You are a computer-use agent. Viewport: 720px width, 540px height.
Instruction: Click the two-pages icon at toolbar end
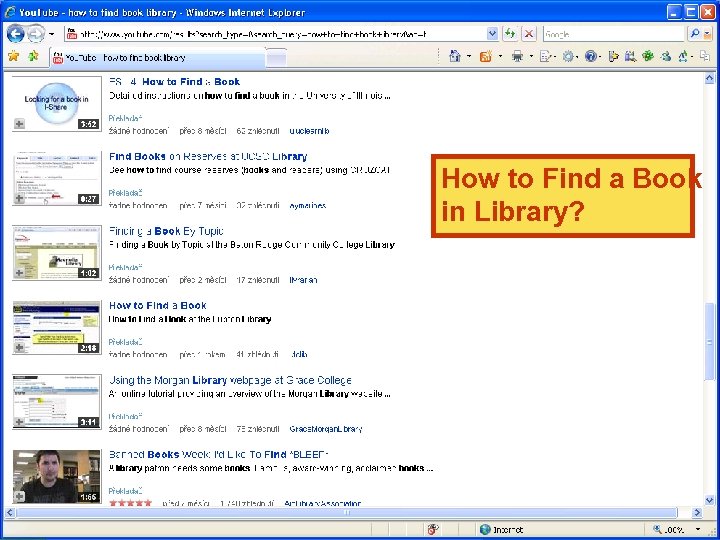click(705, 56)
